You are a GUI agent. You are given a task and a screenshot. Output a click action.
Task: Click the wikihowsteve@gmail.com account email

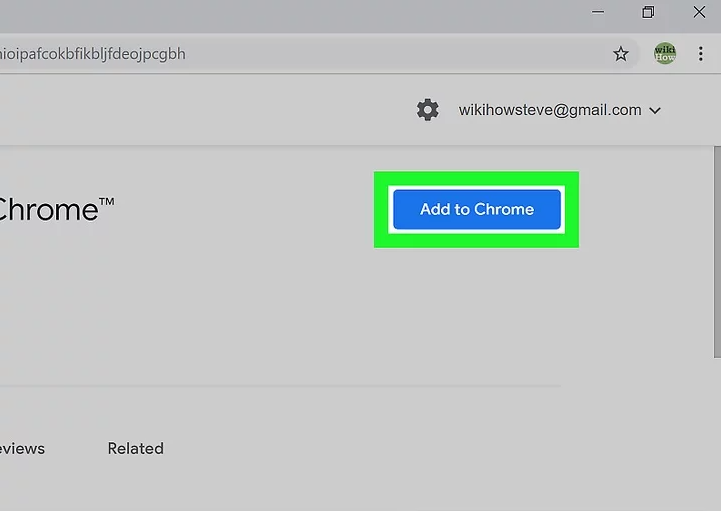[549, 110]
